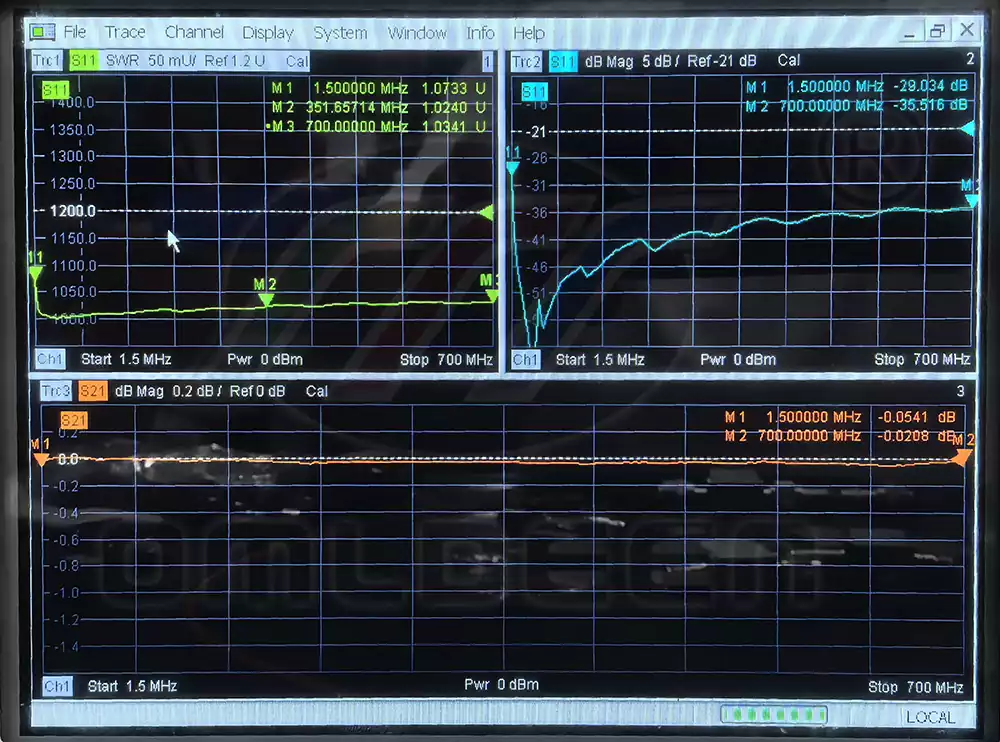Viewport: 1000px width, 742px height.
Task: Select marker M3 triangle on SWR trace
Action: coord(492,295)
